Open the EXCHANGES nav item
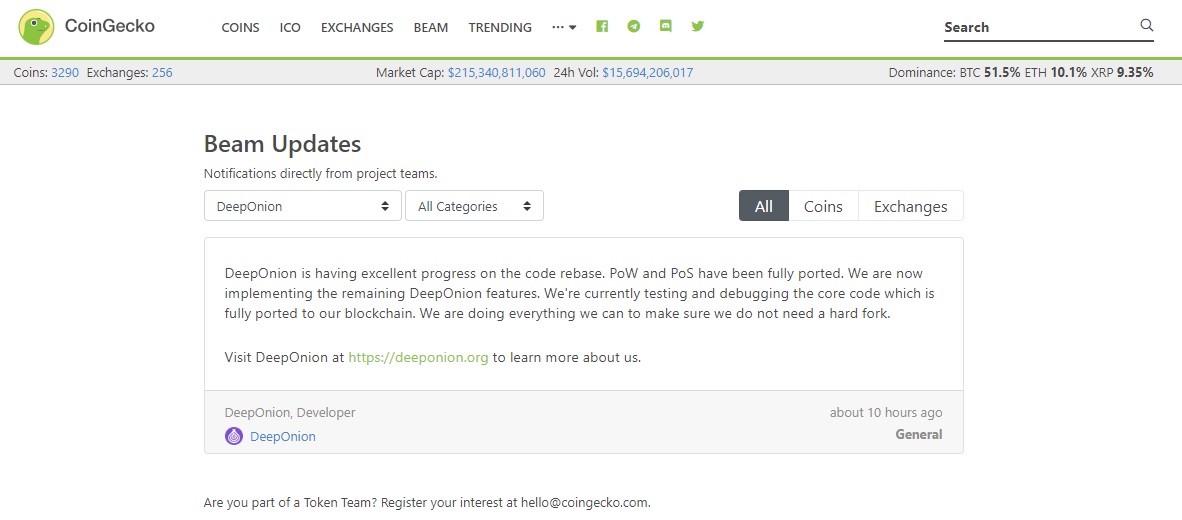This screenshot has height=520, width=1182. [357, 27]
